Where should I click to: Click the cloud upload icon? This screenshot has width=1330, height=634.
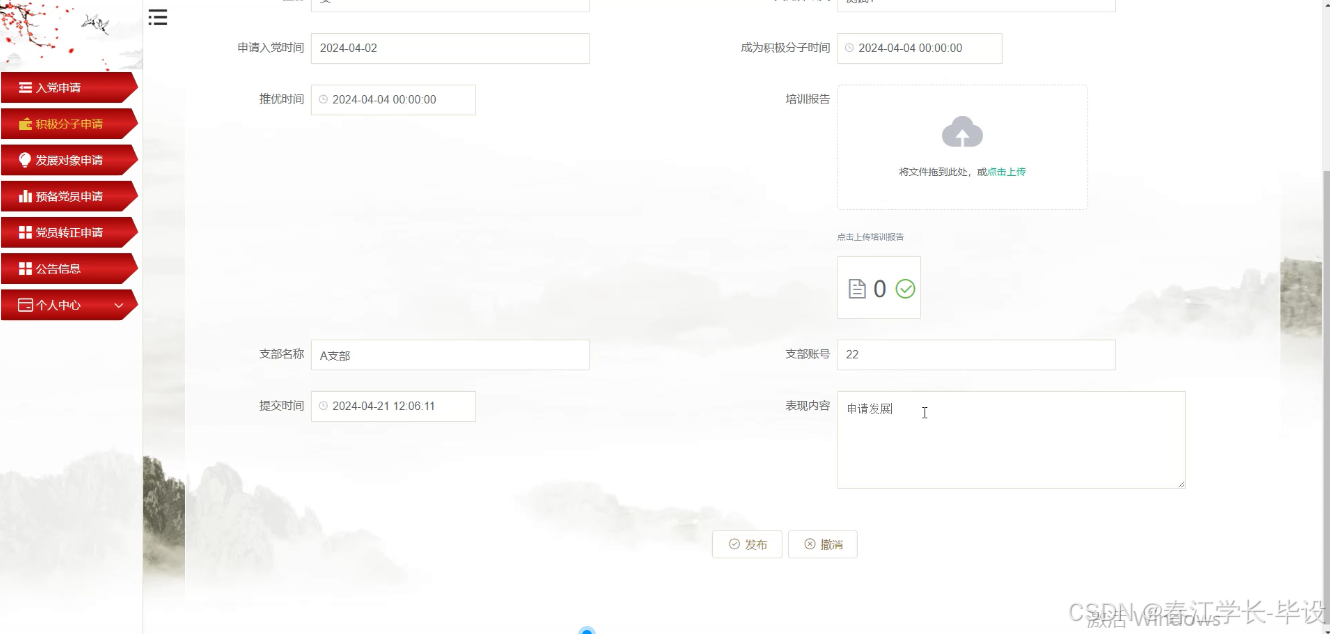(962, 132)
